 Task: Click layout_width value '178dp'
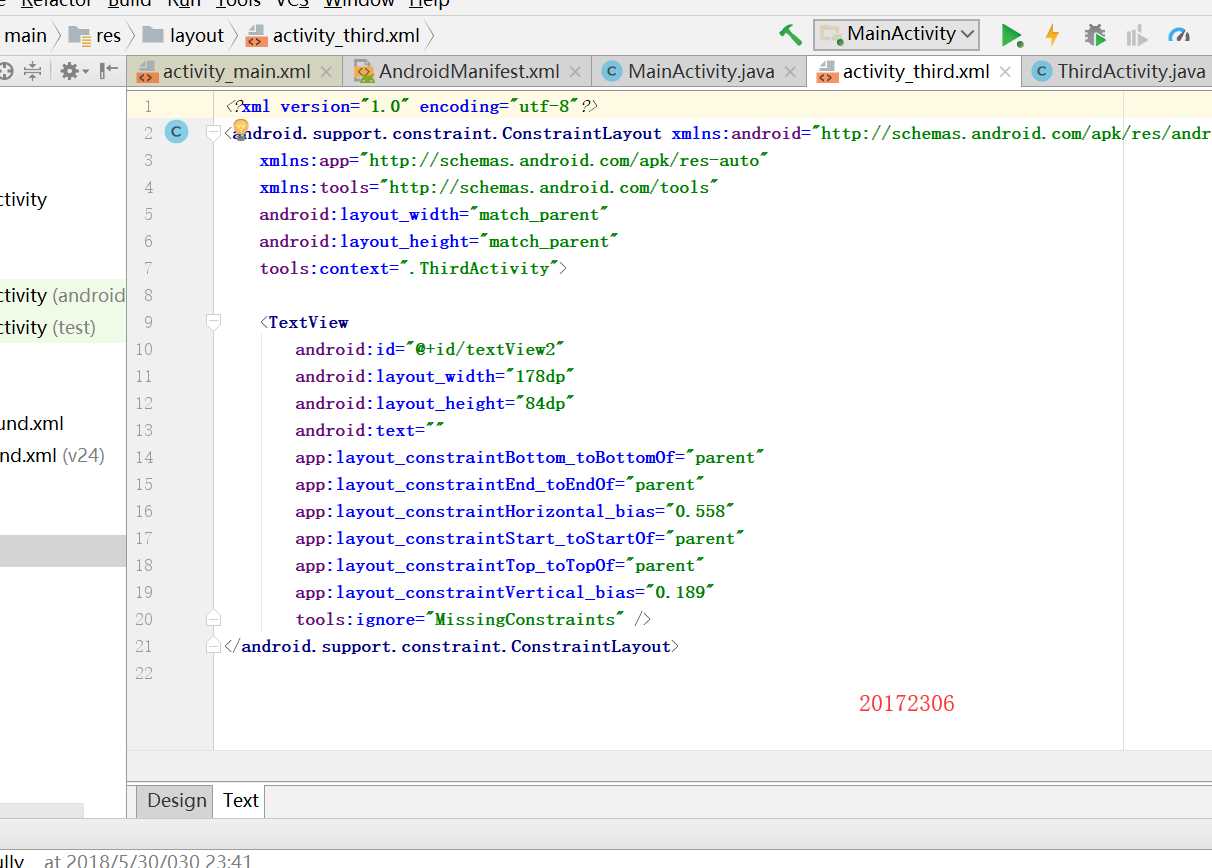(541, 376)
